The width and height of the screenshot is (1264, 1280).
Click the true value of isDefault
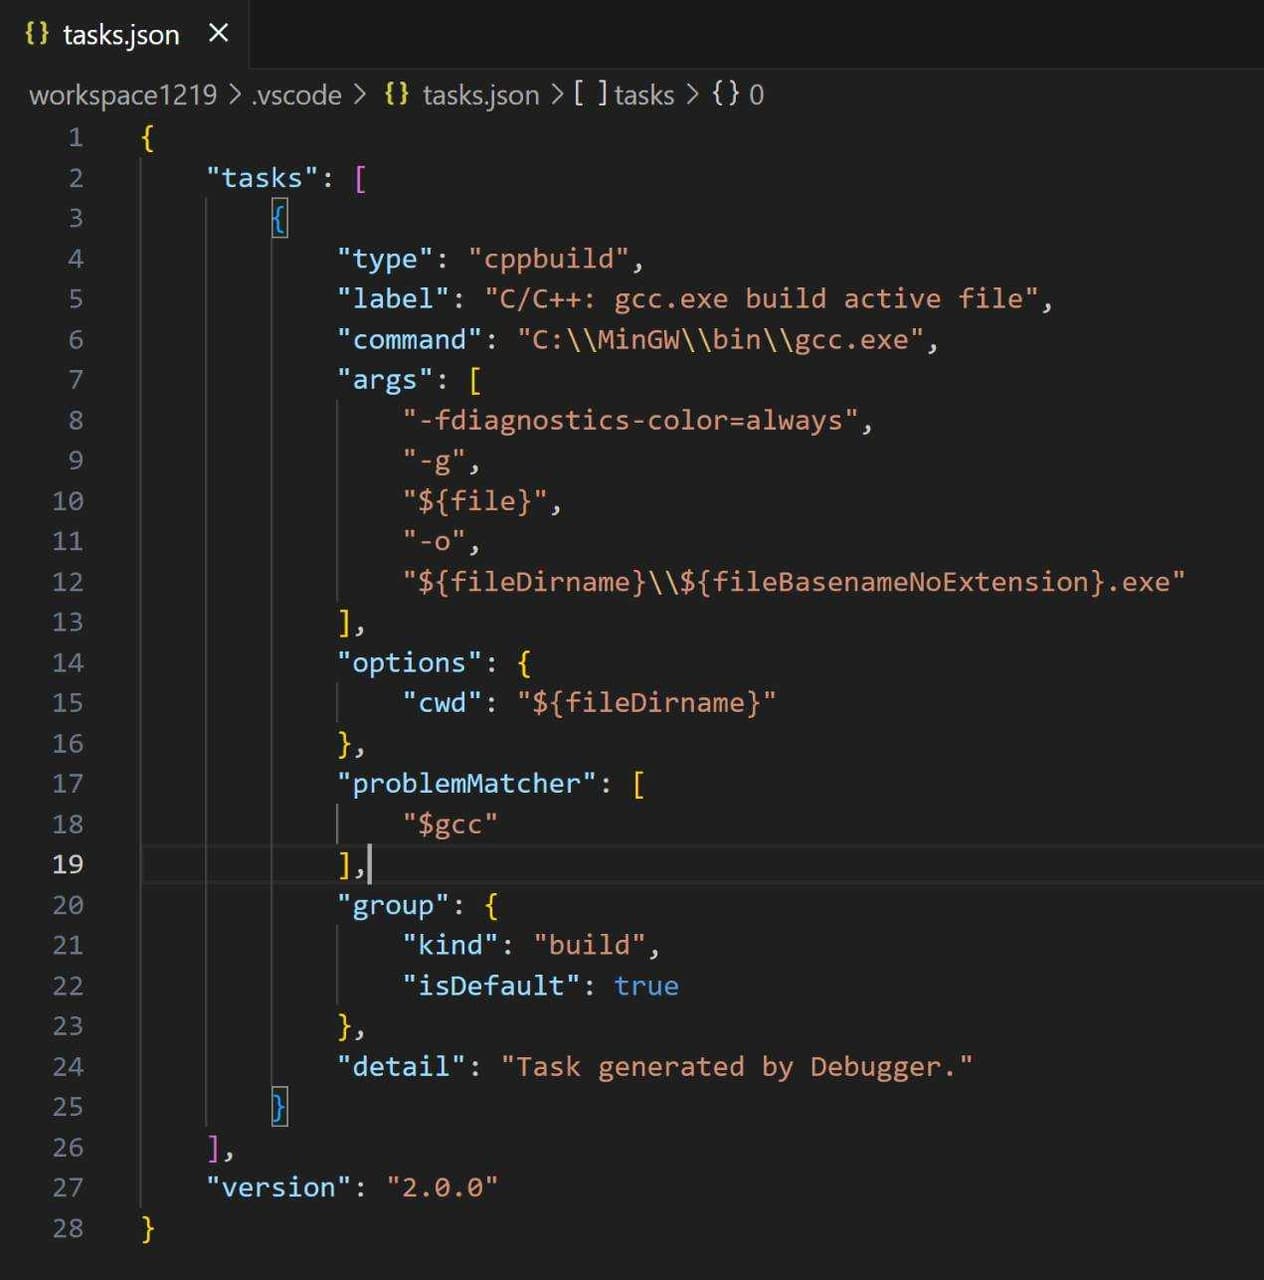click(646, 986)
